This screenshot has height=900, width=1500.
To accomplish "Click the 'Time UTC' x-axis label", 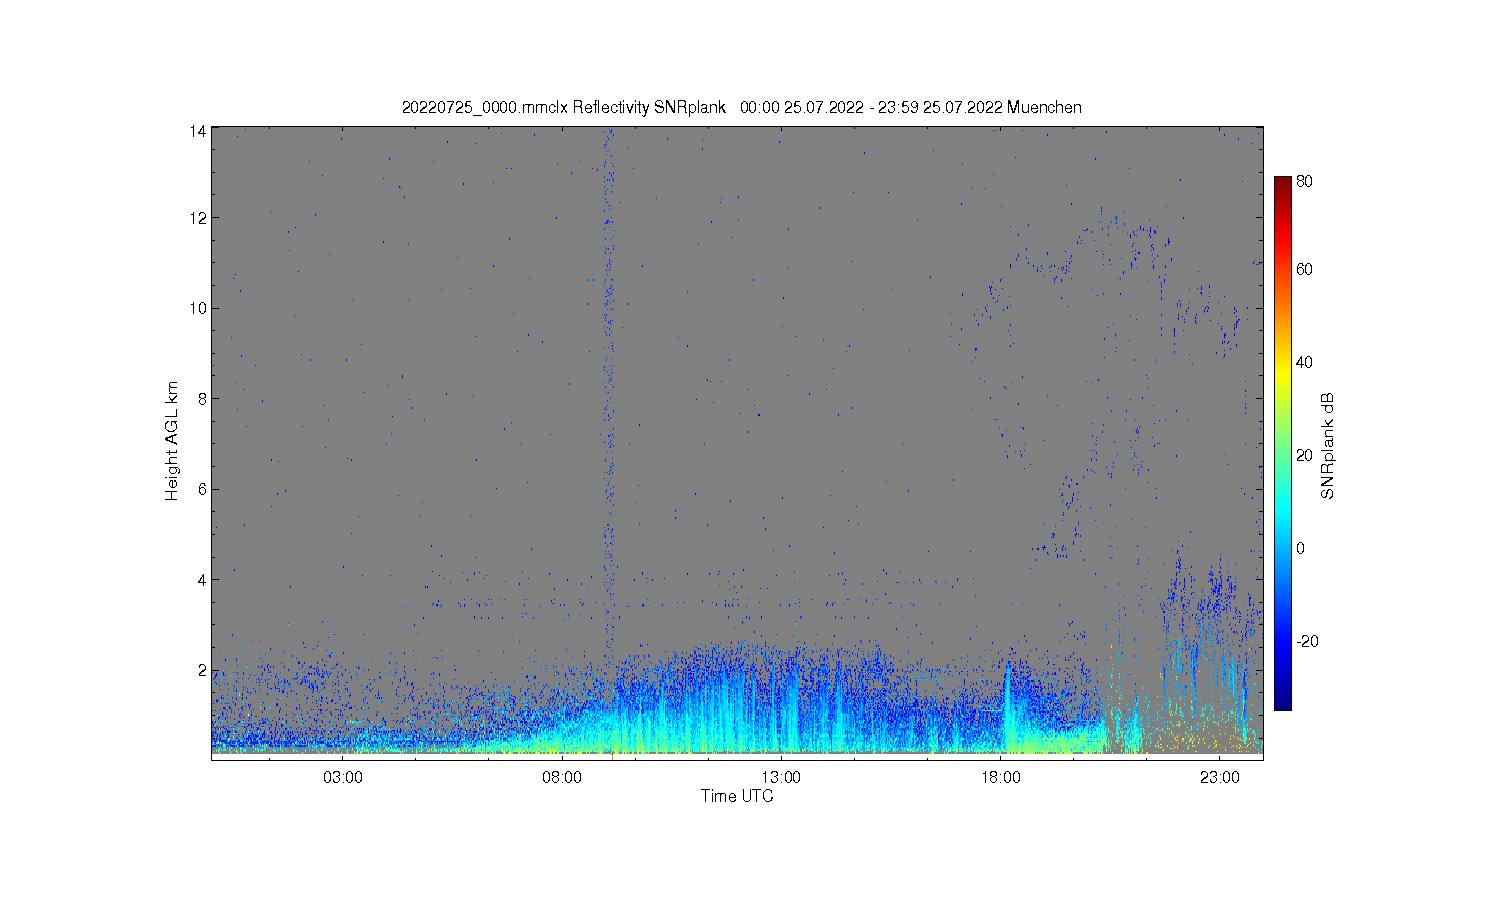I will [x=737, y=796].
